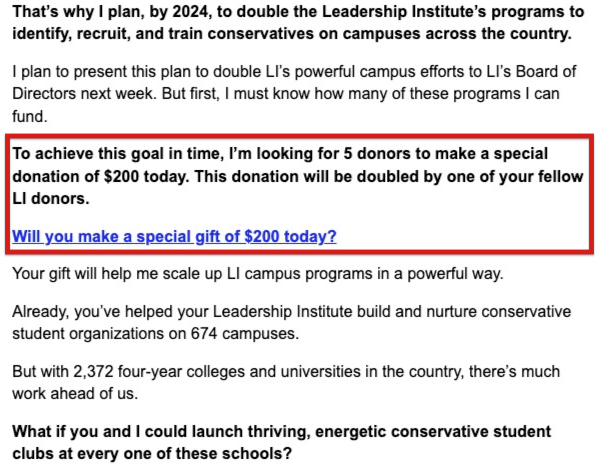Viewport: 600px width, 473px height.
Task: Click the year "2024" in the first paragraph
Action: pos(195,12)
